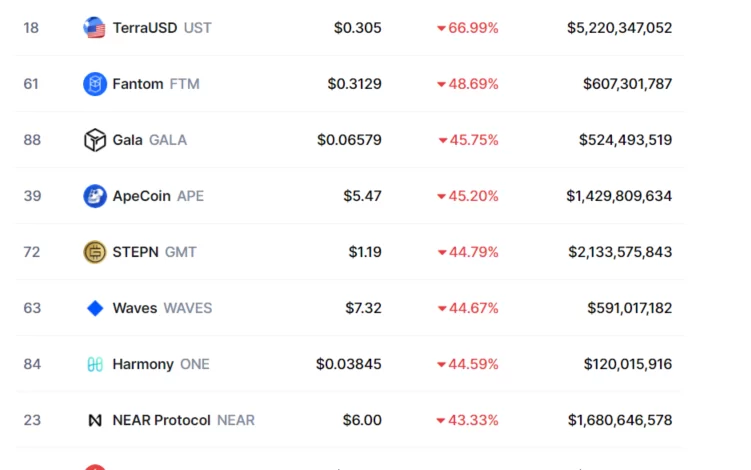The height and width of the screenshot is (470, 751).
Task: Click TerraUSD's 66.99% price drop value
Action: (x=473, y=28)
